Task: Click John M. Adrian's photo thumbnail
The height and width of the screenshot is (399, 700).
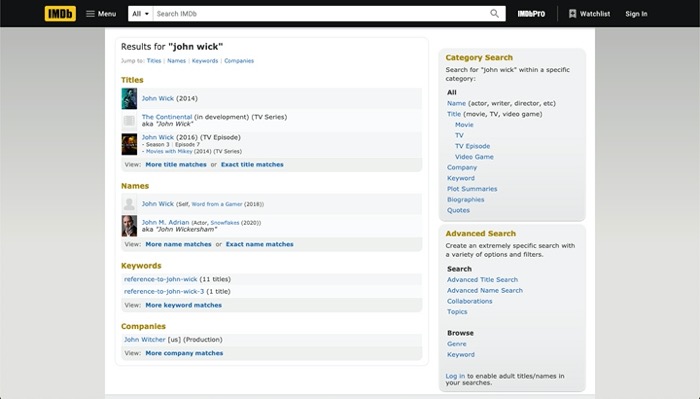Action: click(x=129, y=226)
